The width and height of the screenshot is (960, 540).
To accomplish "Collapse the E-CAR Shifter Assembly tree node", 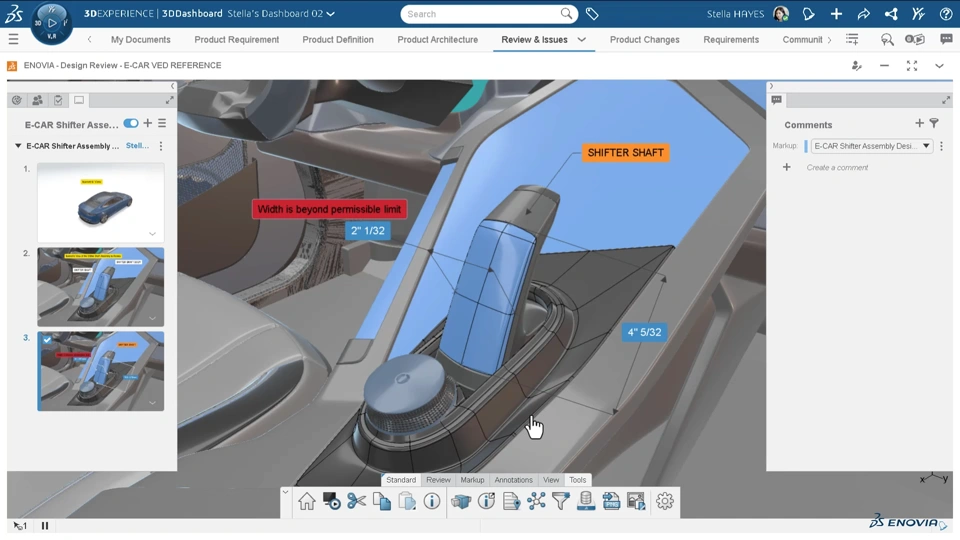I will point(18,146).
